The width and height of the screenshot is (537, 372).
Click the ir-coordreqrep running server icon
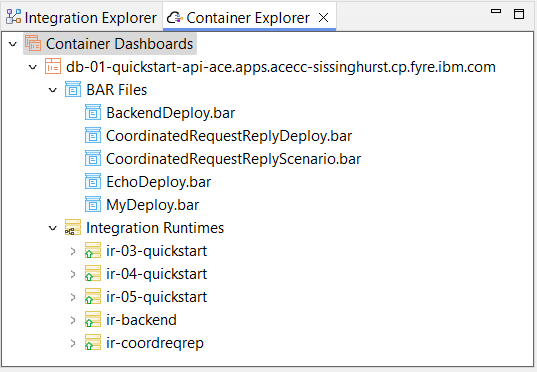click(93, 342)
